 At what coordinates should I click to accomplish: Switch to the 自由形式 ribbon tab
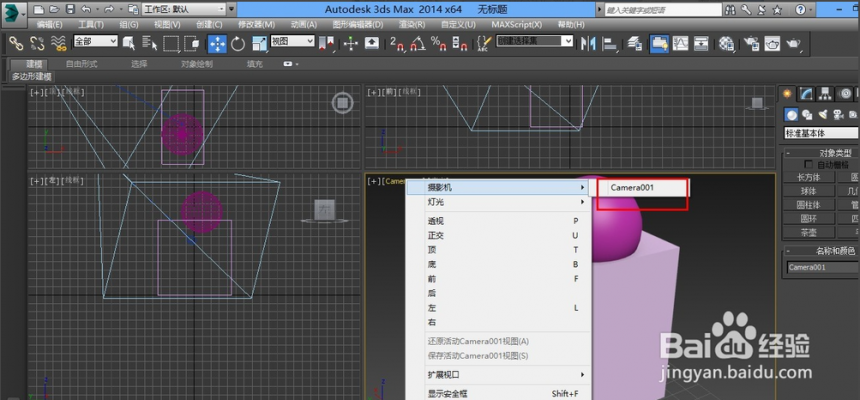click(82, 64)
